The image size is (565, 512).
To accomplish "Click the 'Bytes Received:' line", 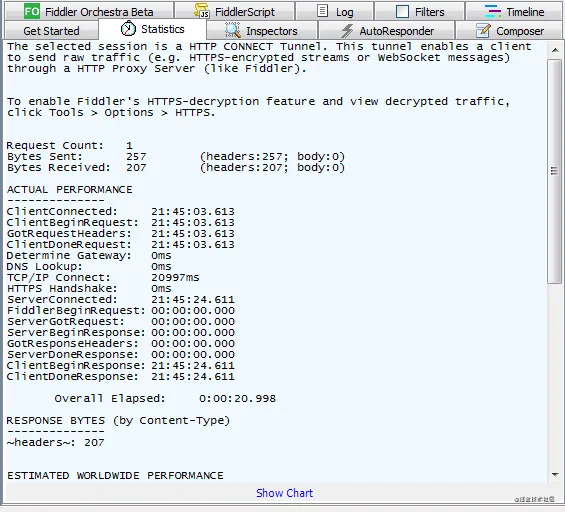I will click(x=176, y=168).
